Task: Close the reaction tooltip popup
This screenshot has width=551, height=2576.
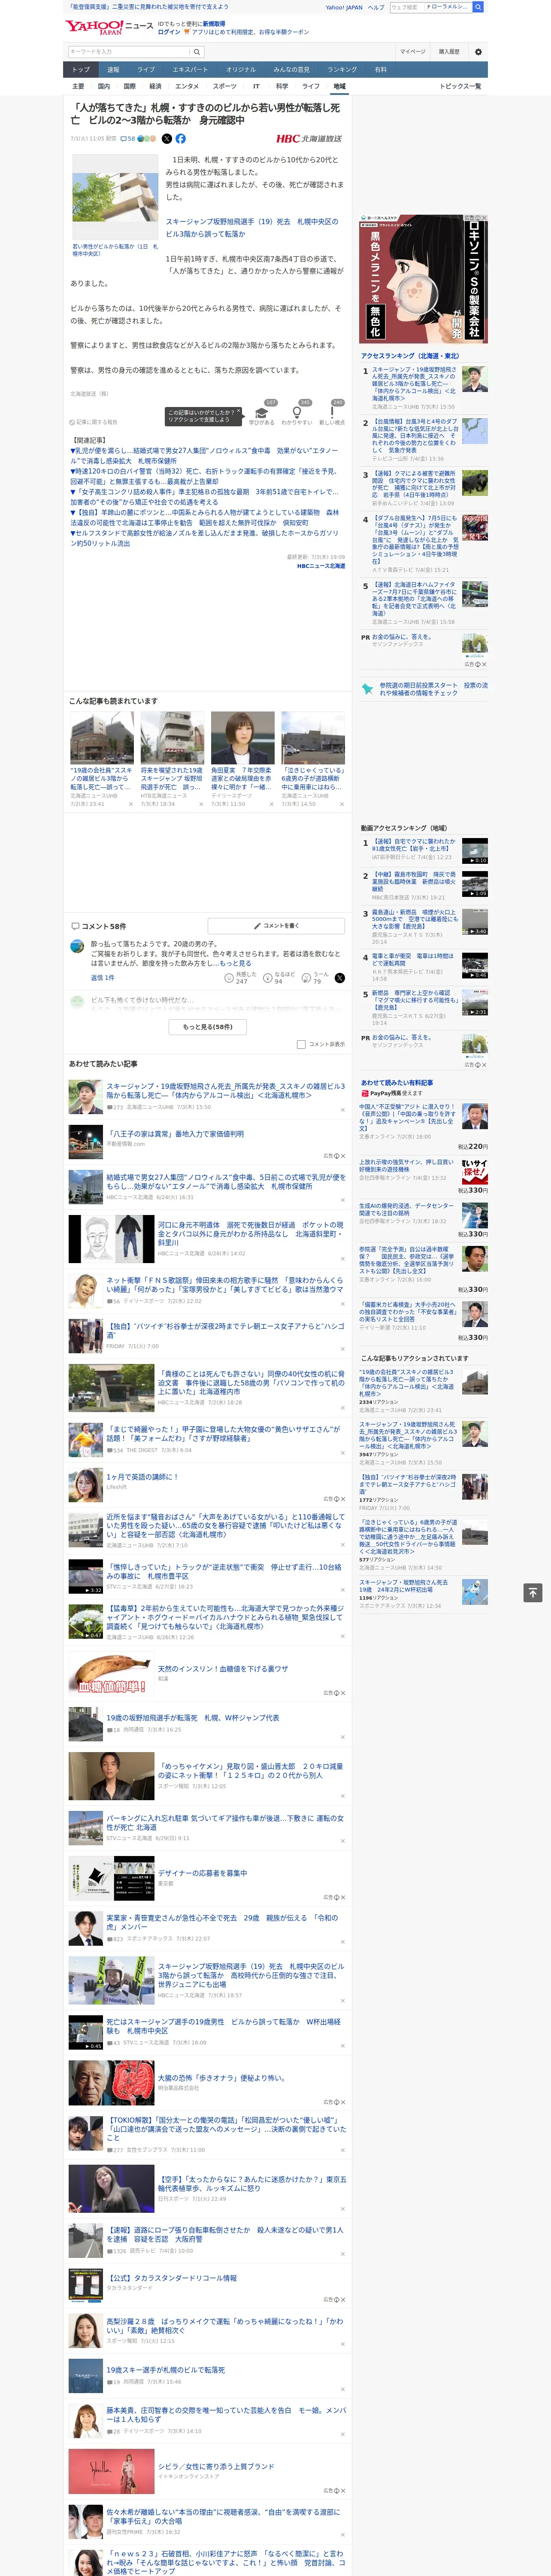Action: tap(238, 411)
